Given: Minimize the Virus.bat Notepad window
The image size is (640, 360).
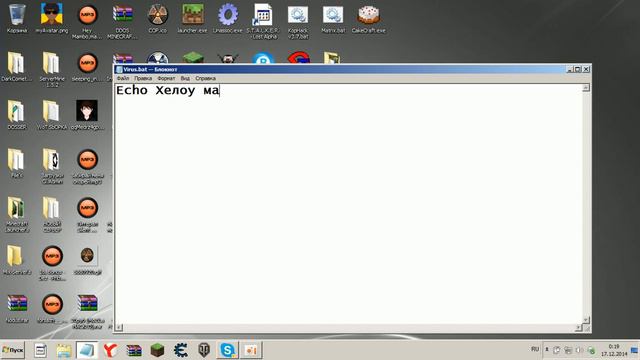Looking at the screenshot, I should [570, 69].
